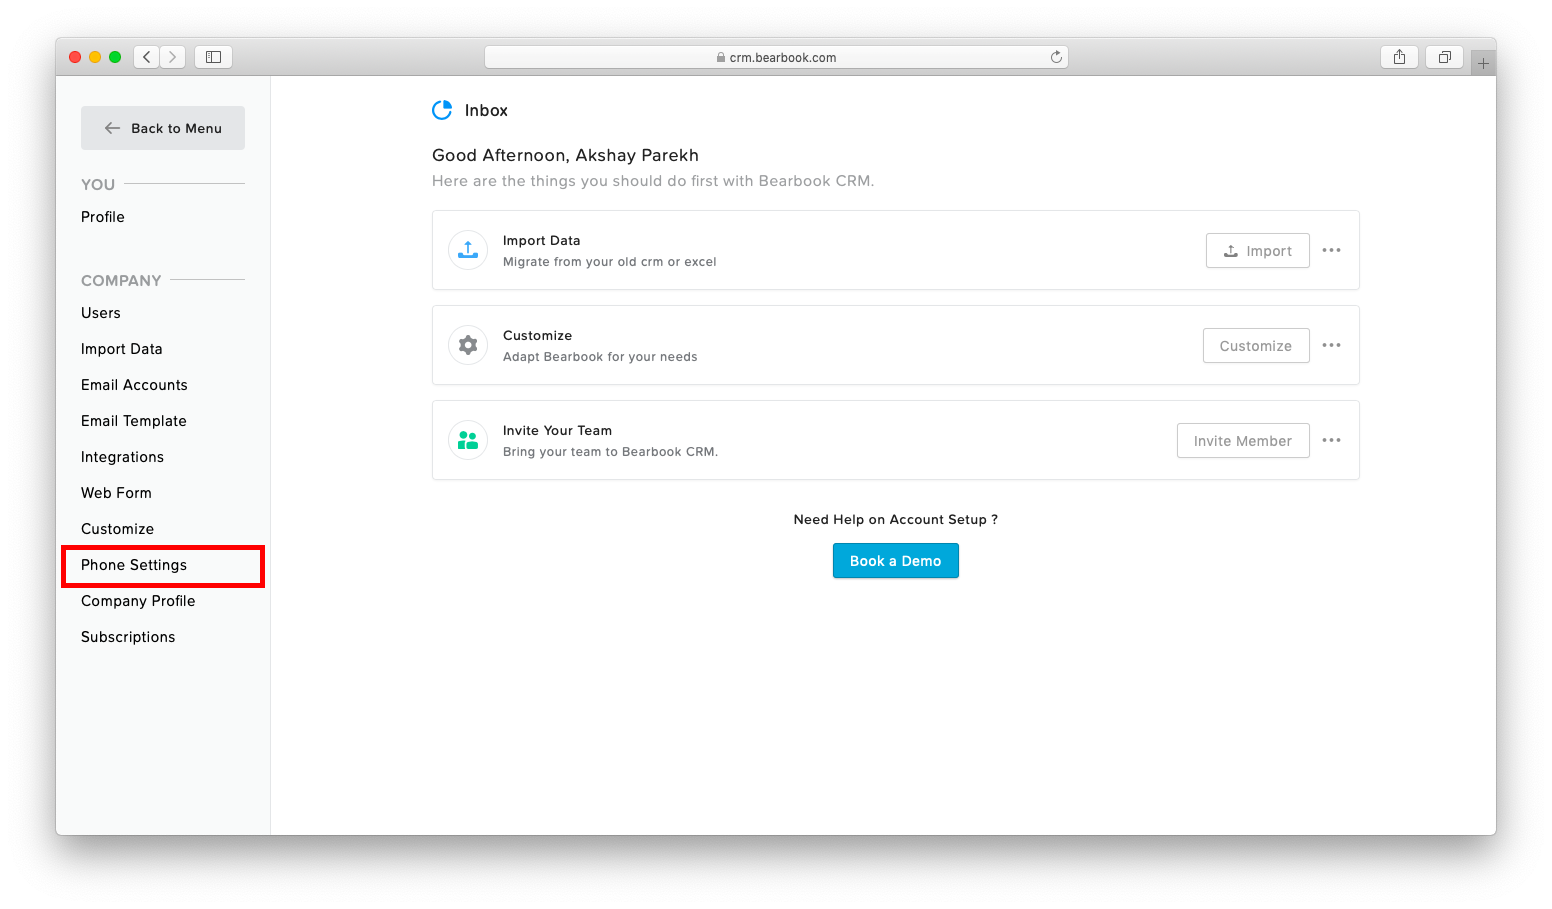This screenshot has width=1552, height=909.
Task: Click 'Need Help on Account Setup ?' text
Action: (896, 519)
